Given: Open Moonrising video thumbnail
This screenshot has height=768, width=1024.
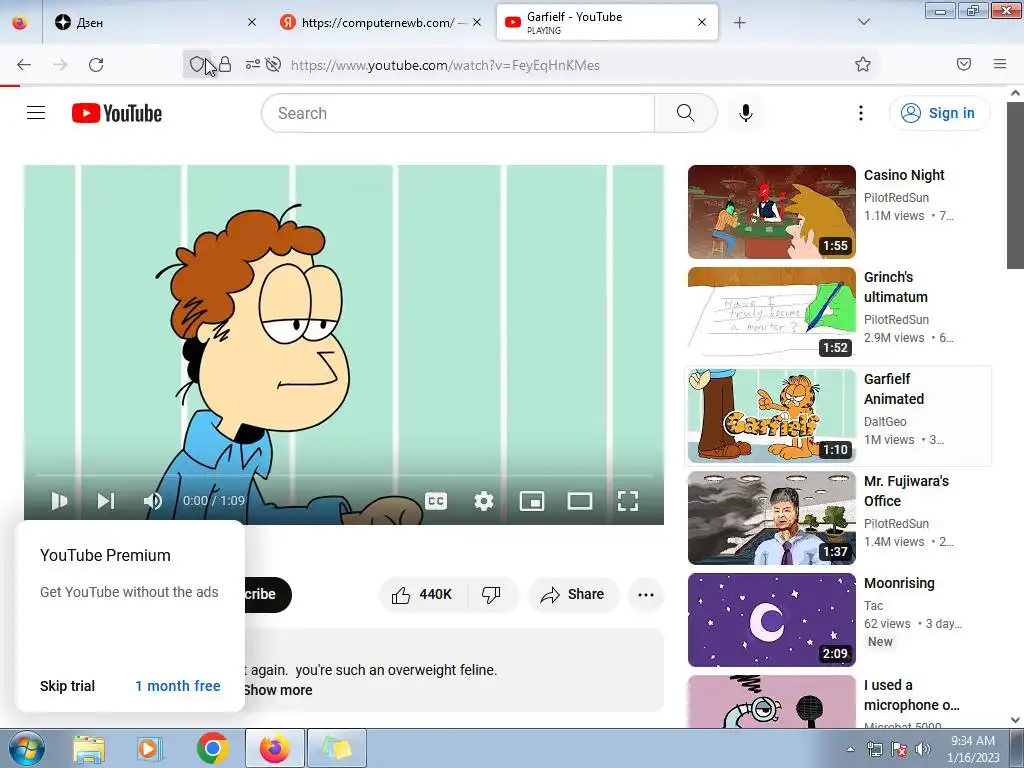Looking at the screenshot, I should pos(771,619).
